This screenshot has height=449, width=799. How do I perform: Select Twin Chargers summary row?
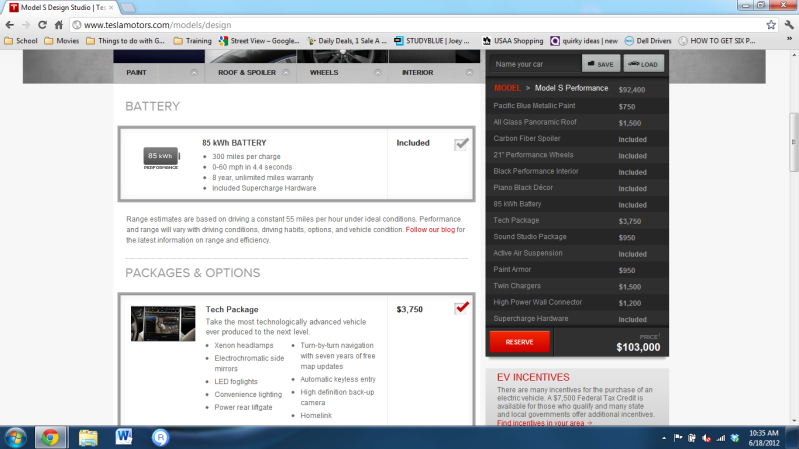577,286
